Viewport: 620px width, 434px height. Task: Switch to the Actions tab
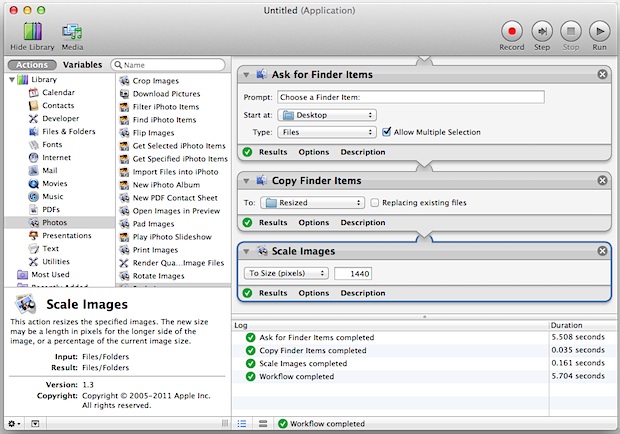tap(32, 65)
